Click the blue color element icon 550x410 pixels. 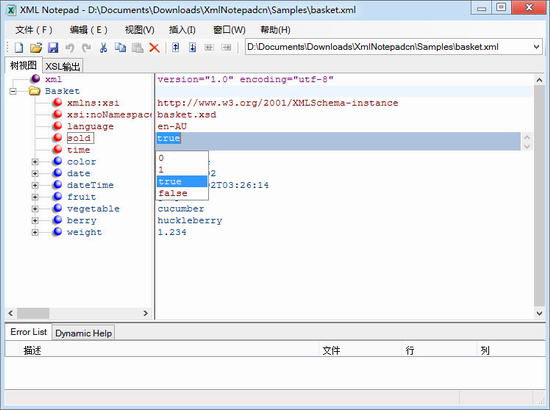tap(58, 161)
